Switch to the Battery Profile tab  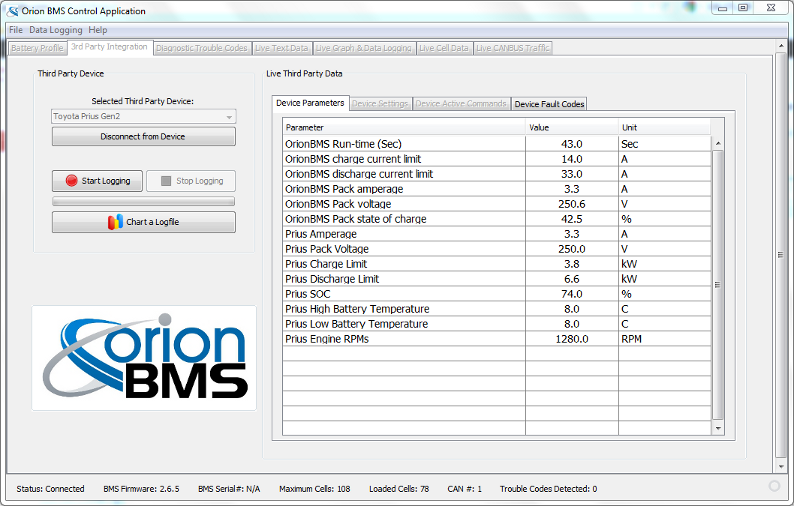tap(37, 48)
